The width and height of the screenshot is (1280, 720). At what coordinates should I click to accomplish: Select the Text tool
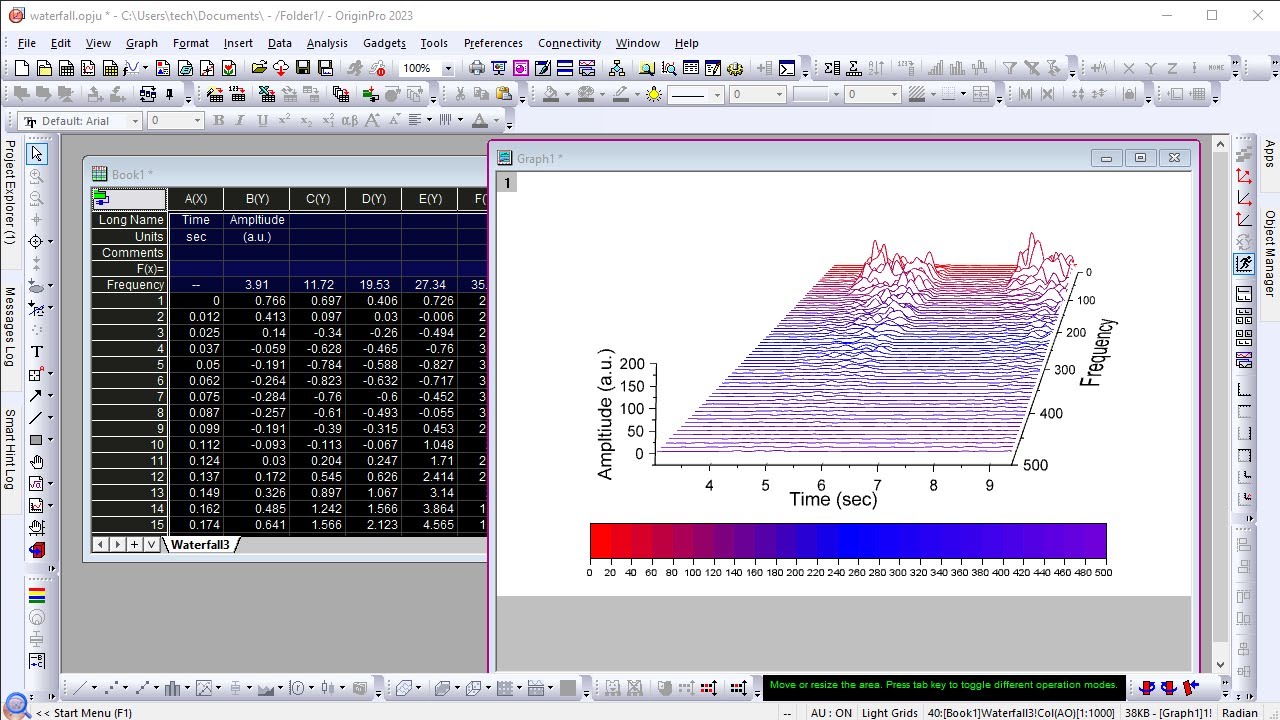tap(36, 351)
